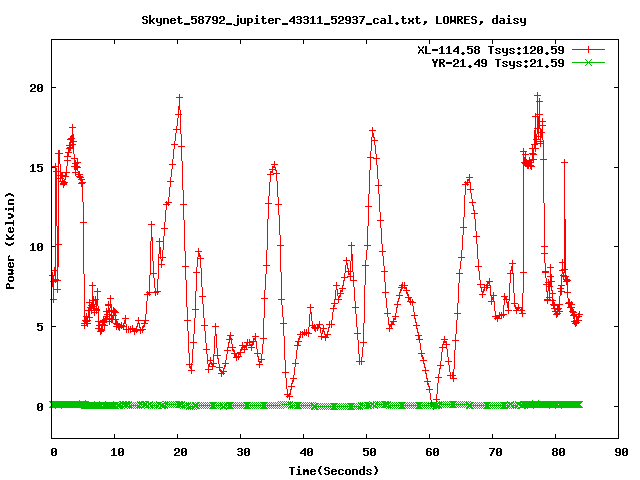Click y-axis tick label 10
Image resolution: width=640 pixels, height=480 pixels.
36,247
